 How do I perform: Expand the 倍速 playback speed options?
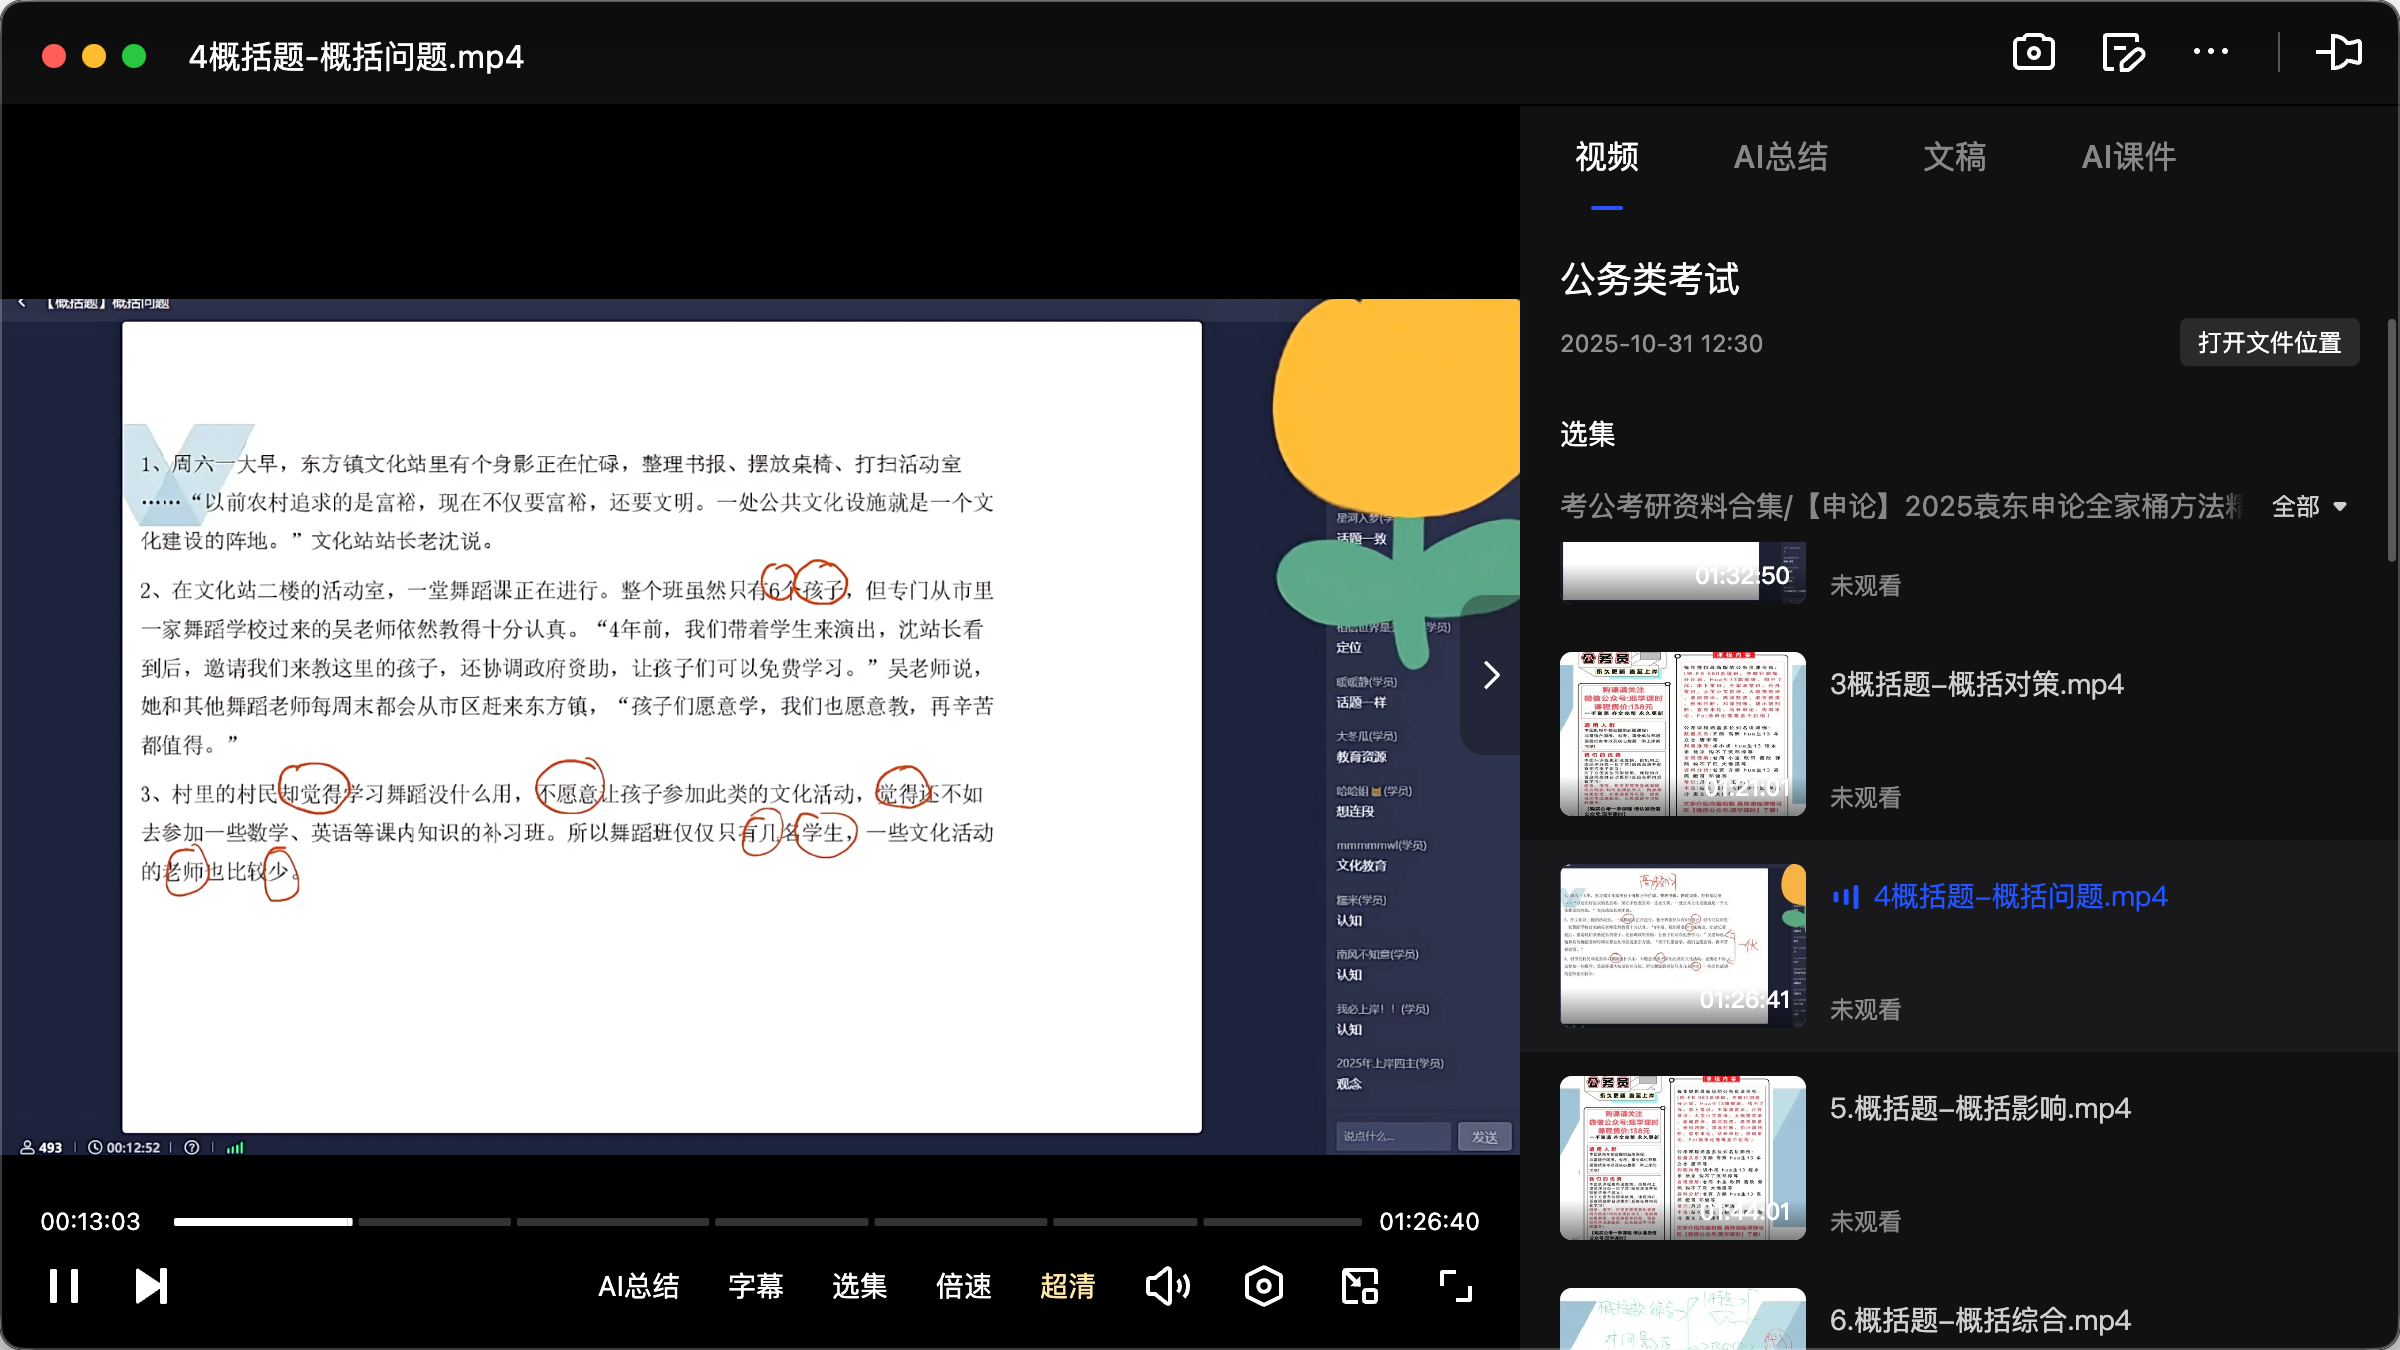coord(962,1286)
